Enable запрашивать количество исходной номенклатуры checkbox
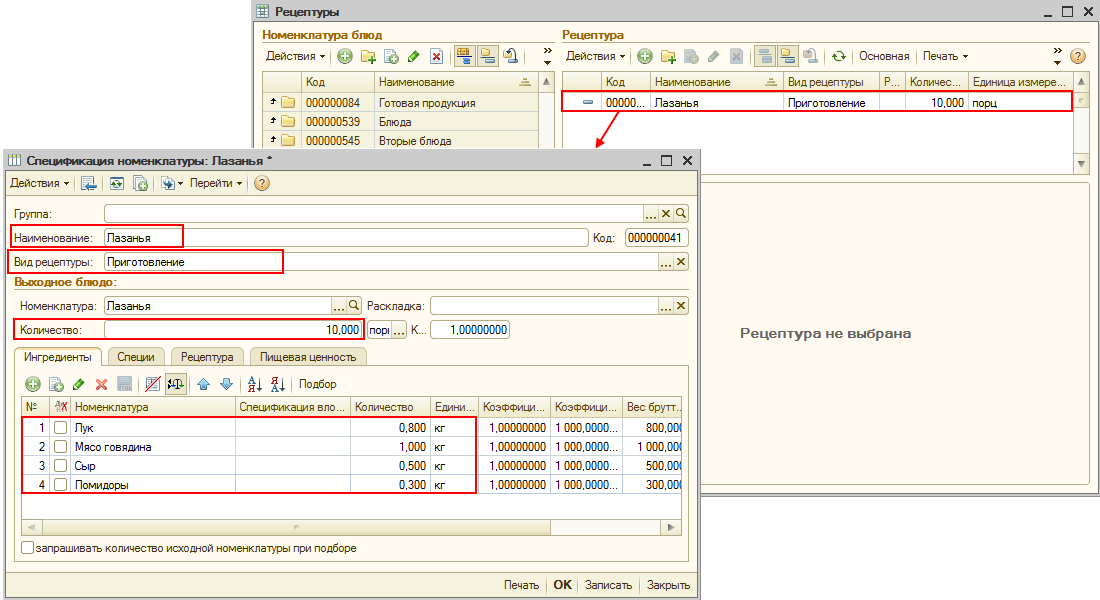This screenshot has width=1100, height=600. (x=27, y=548)
